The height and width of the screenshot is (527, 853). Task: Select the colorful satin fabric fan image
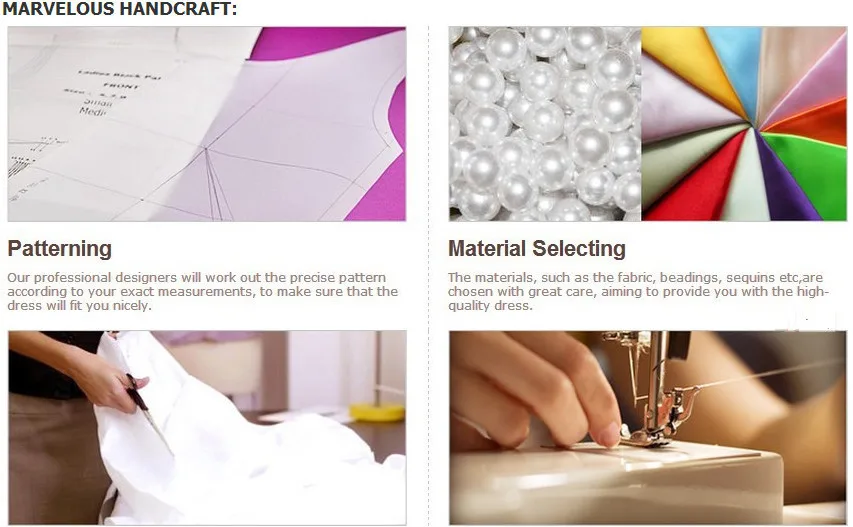pyautogui.click(x=744, y=124)
